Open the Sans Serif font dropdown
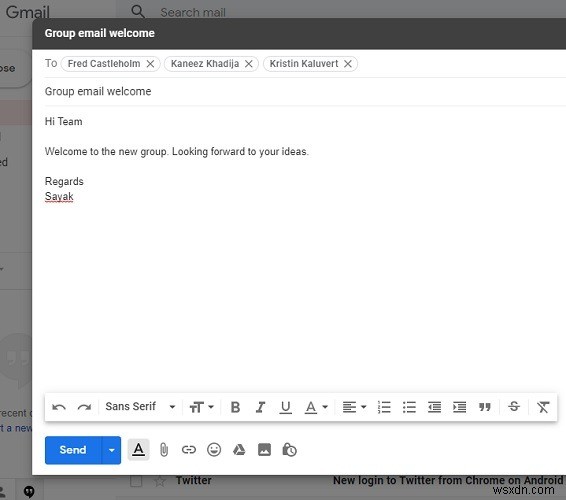This screenshot has height=500, width=566. pyautogui.click(x=140, y=407)
